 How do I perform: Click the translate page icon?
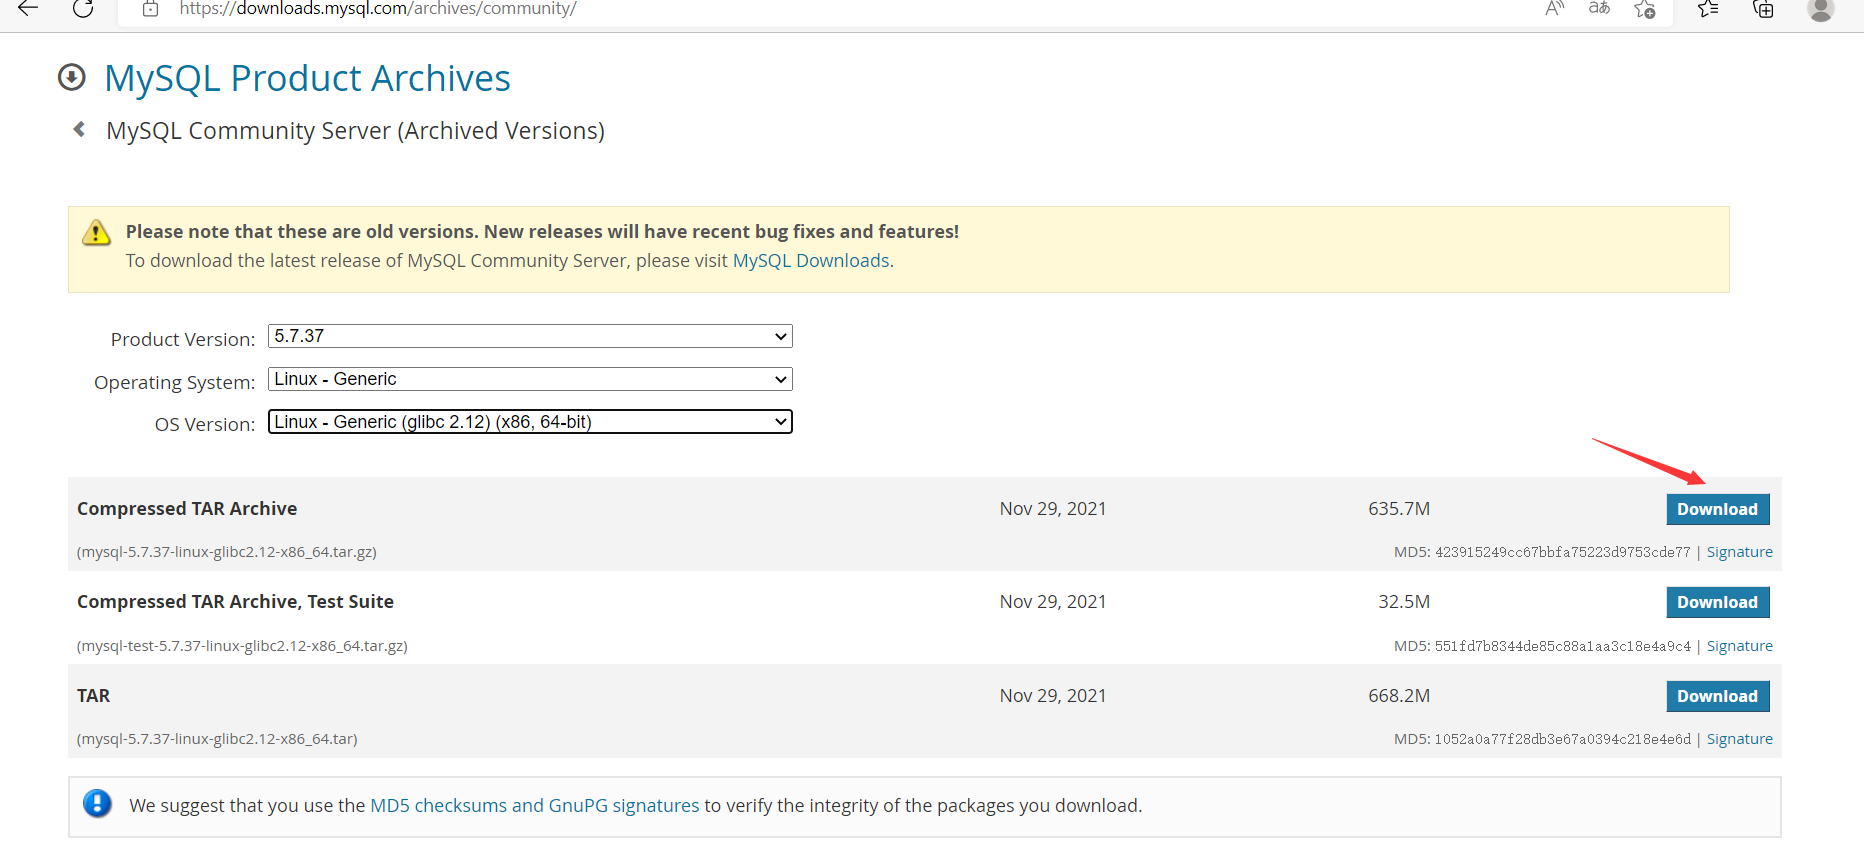[x=1599, y=9]
